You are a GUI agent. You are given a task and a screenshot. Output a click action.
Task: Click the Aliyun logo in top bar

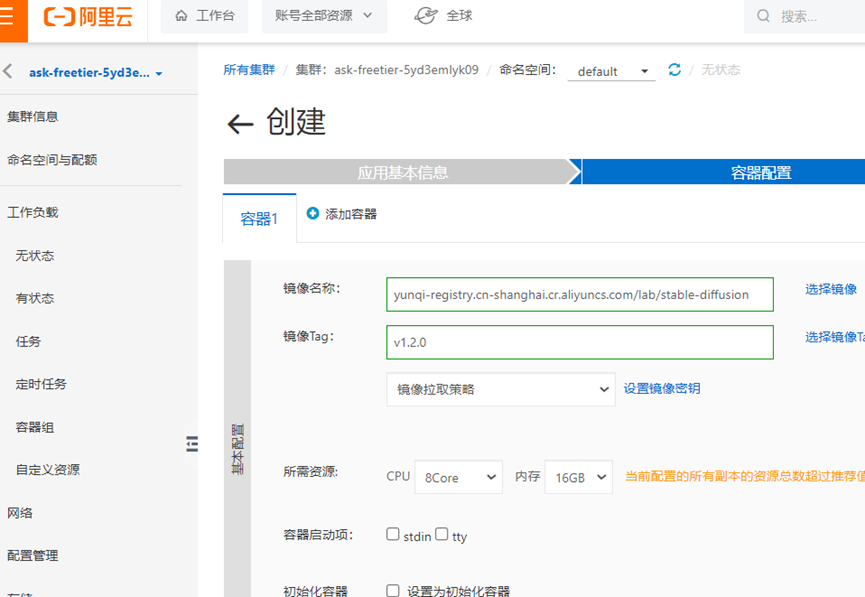[88, 15]
